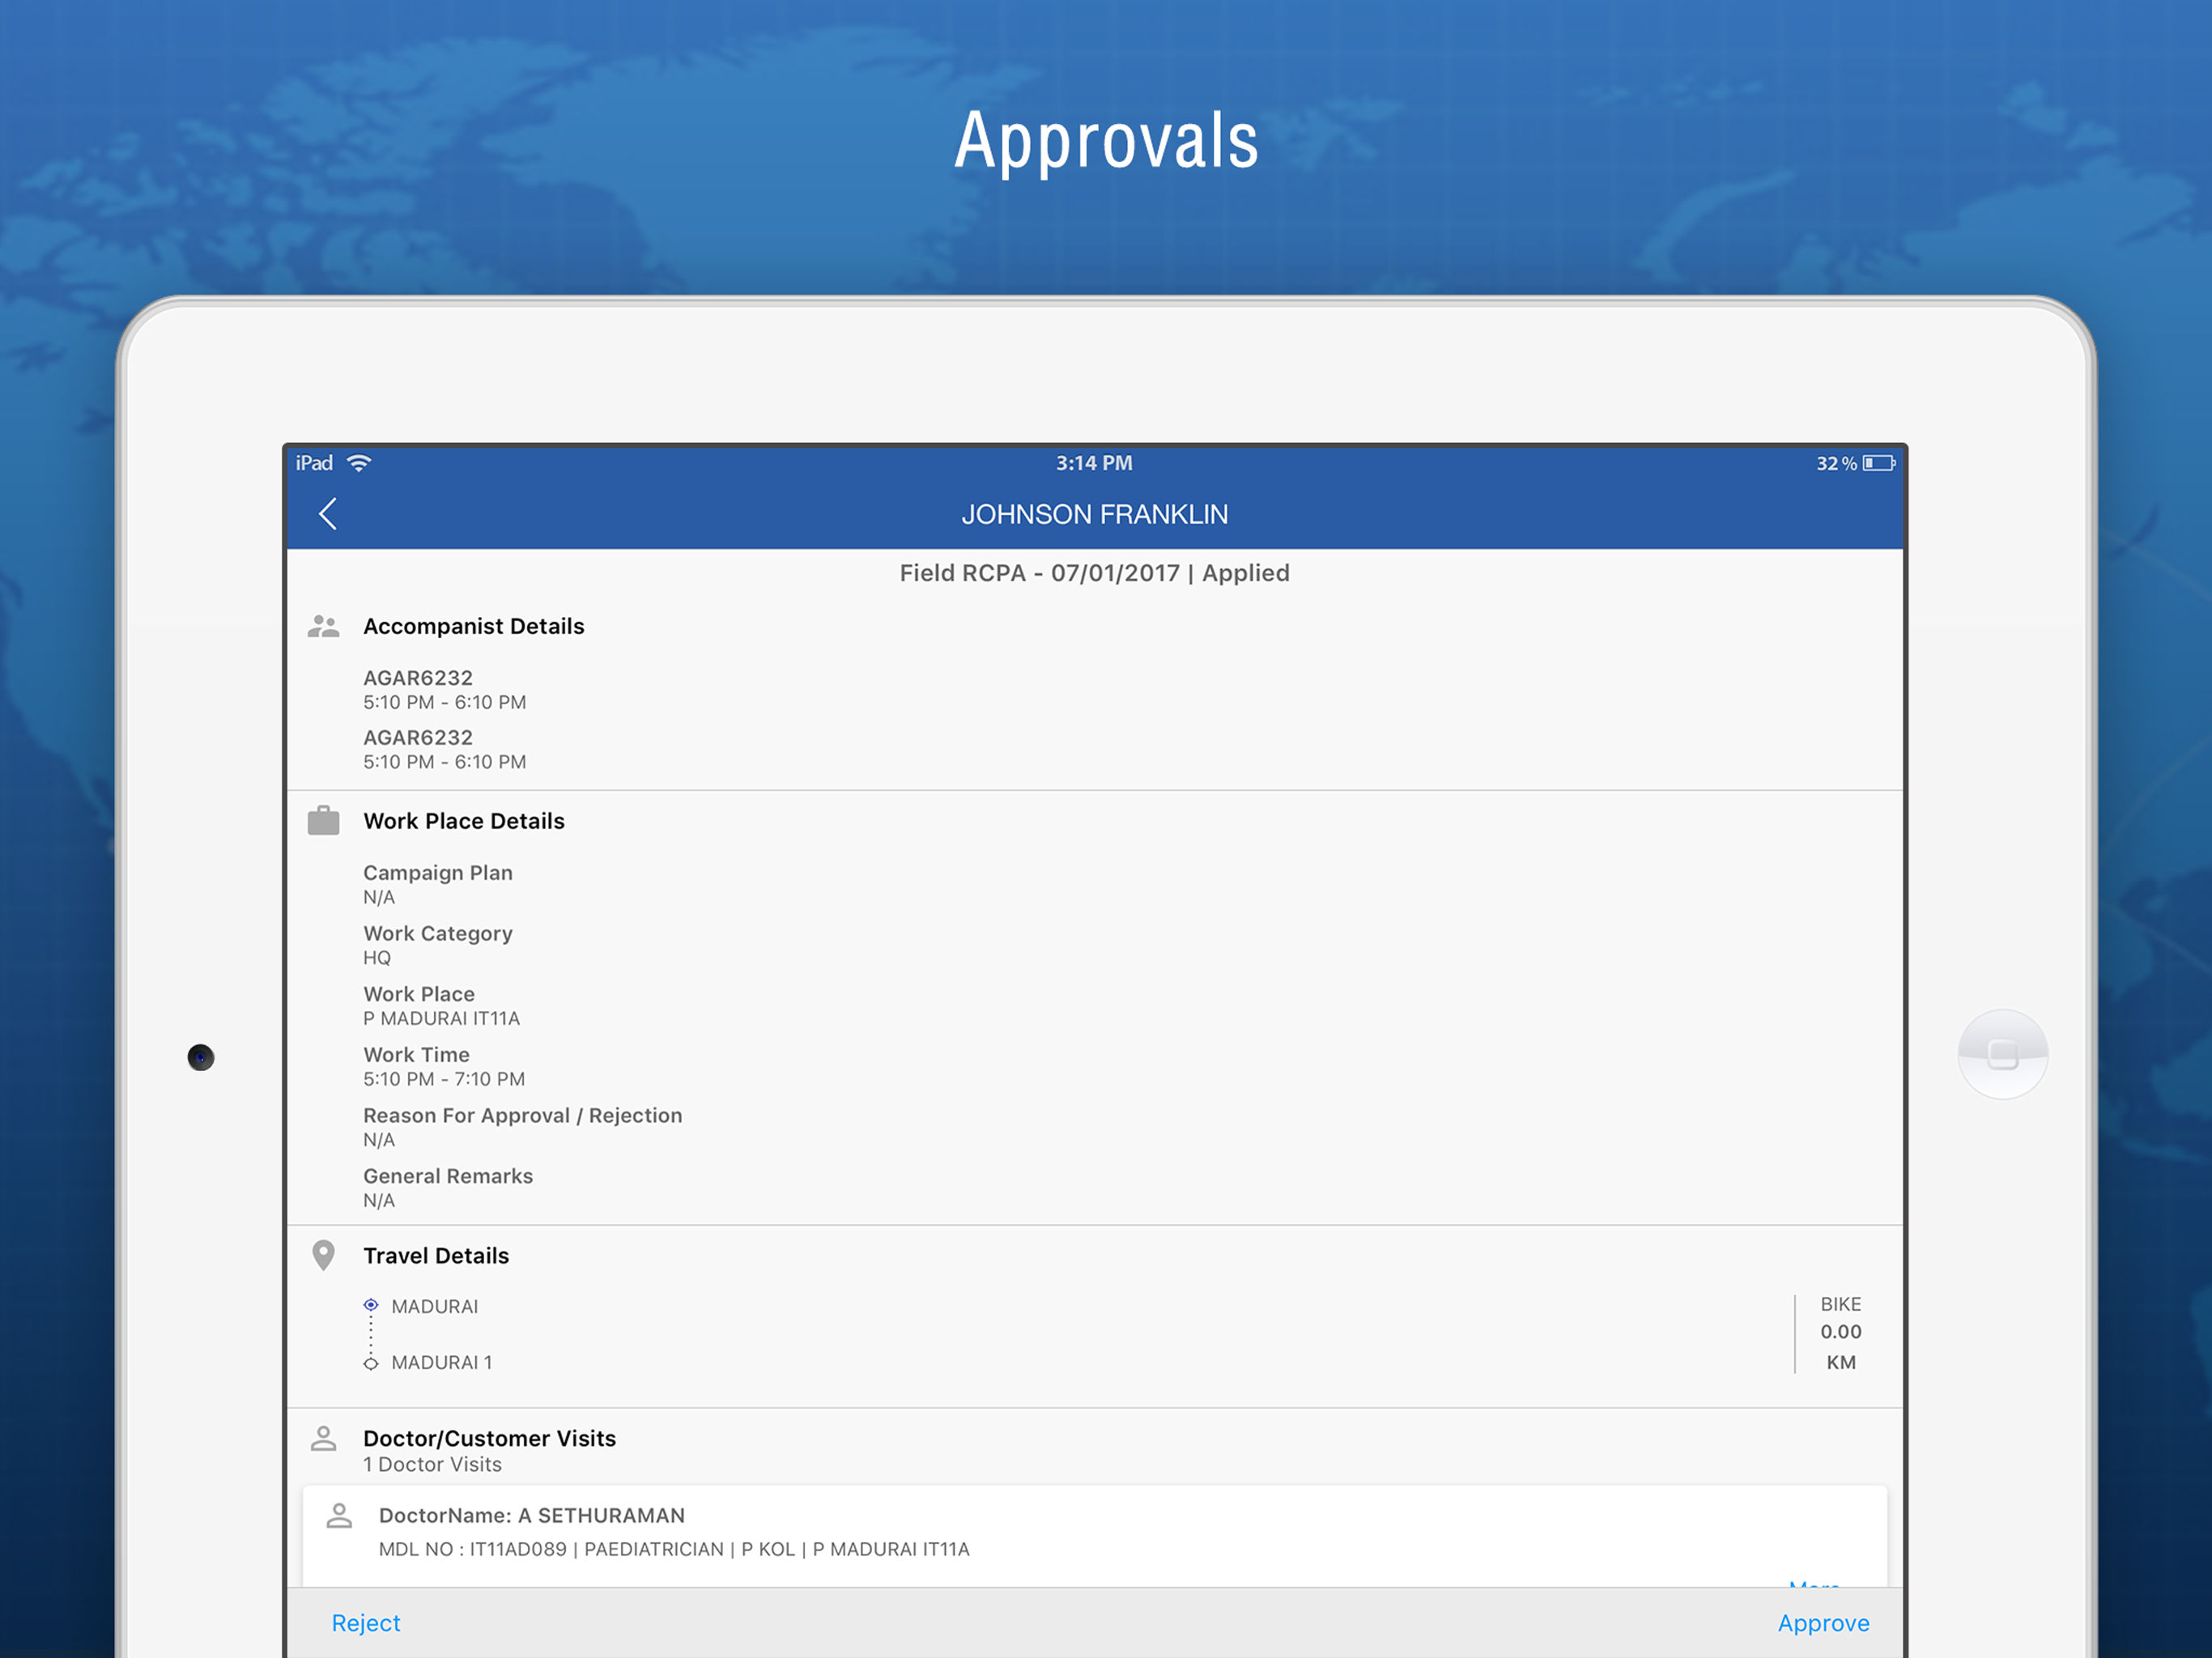The height and width of the screenshot is (1658, 2212).
Task: Open the More link on doctor card
Action: point(1814,1584)
